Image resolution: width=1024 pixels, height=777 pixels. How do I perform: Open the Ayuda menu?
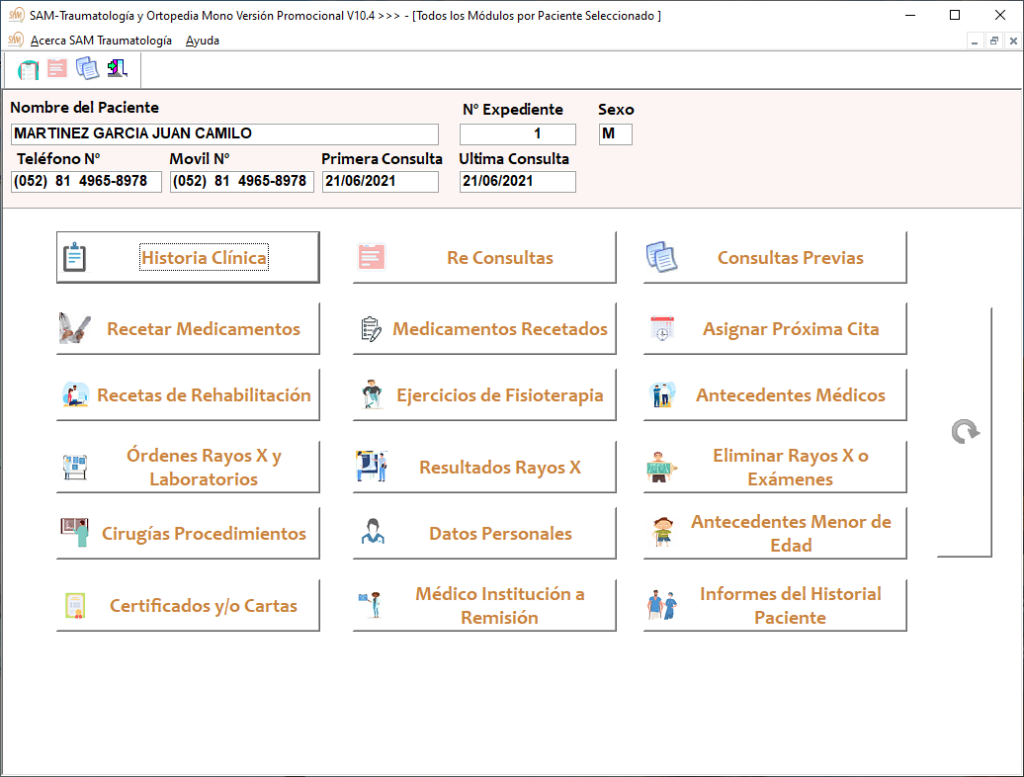[x=202, y=40]
